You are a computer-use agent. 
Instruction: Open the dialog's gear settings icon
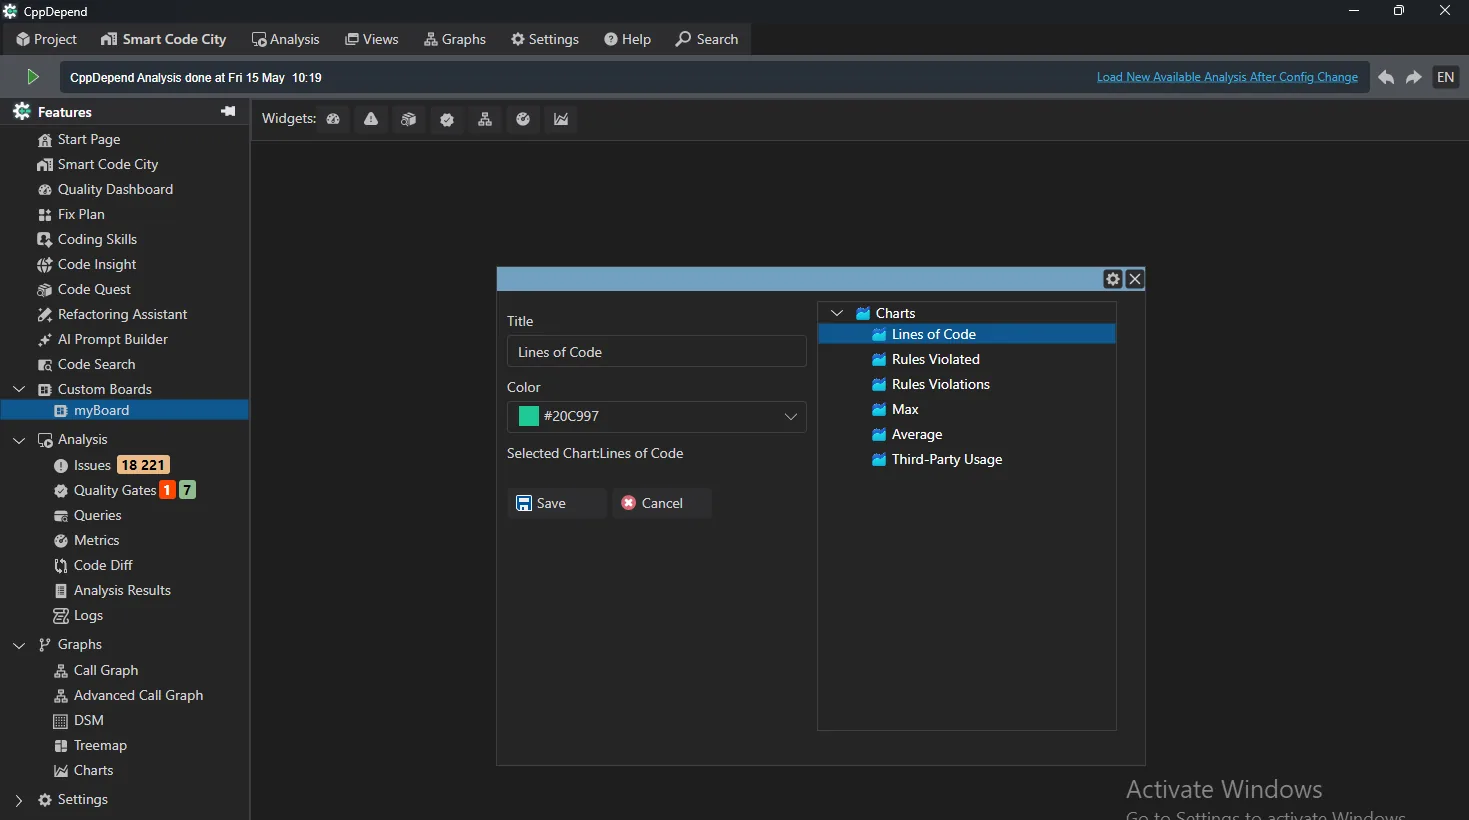point(1113,279)
